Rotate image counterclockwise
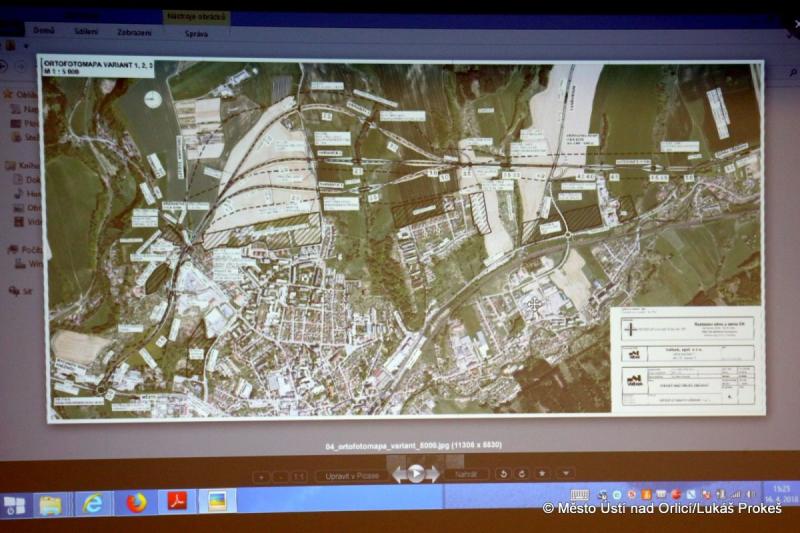The width and height of the screenshot is (800, 533). (x=502, y=474)
